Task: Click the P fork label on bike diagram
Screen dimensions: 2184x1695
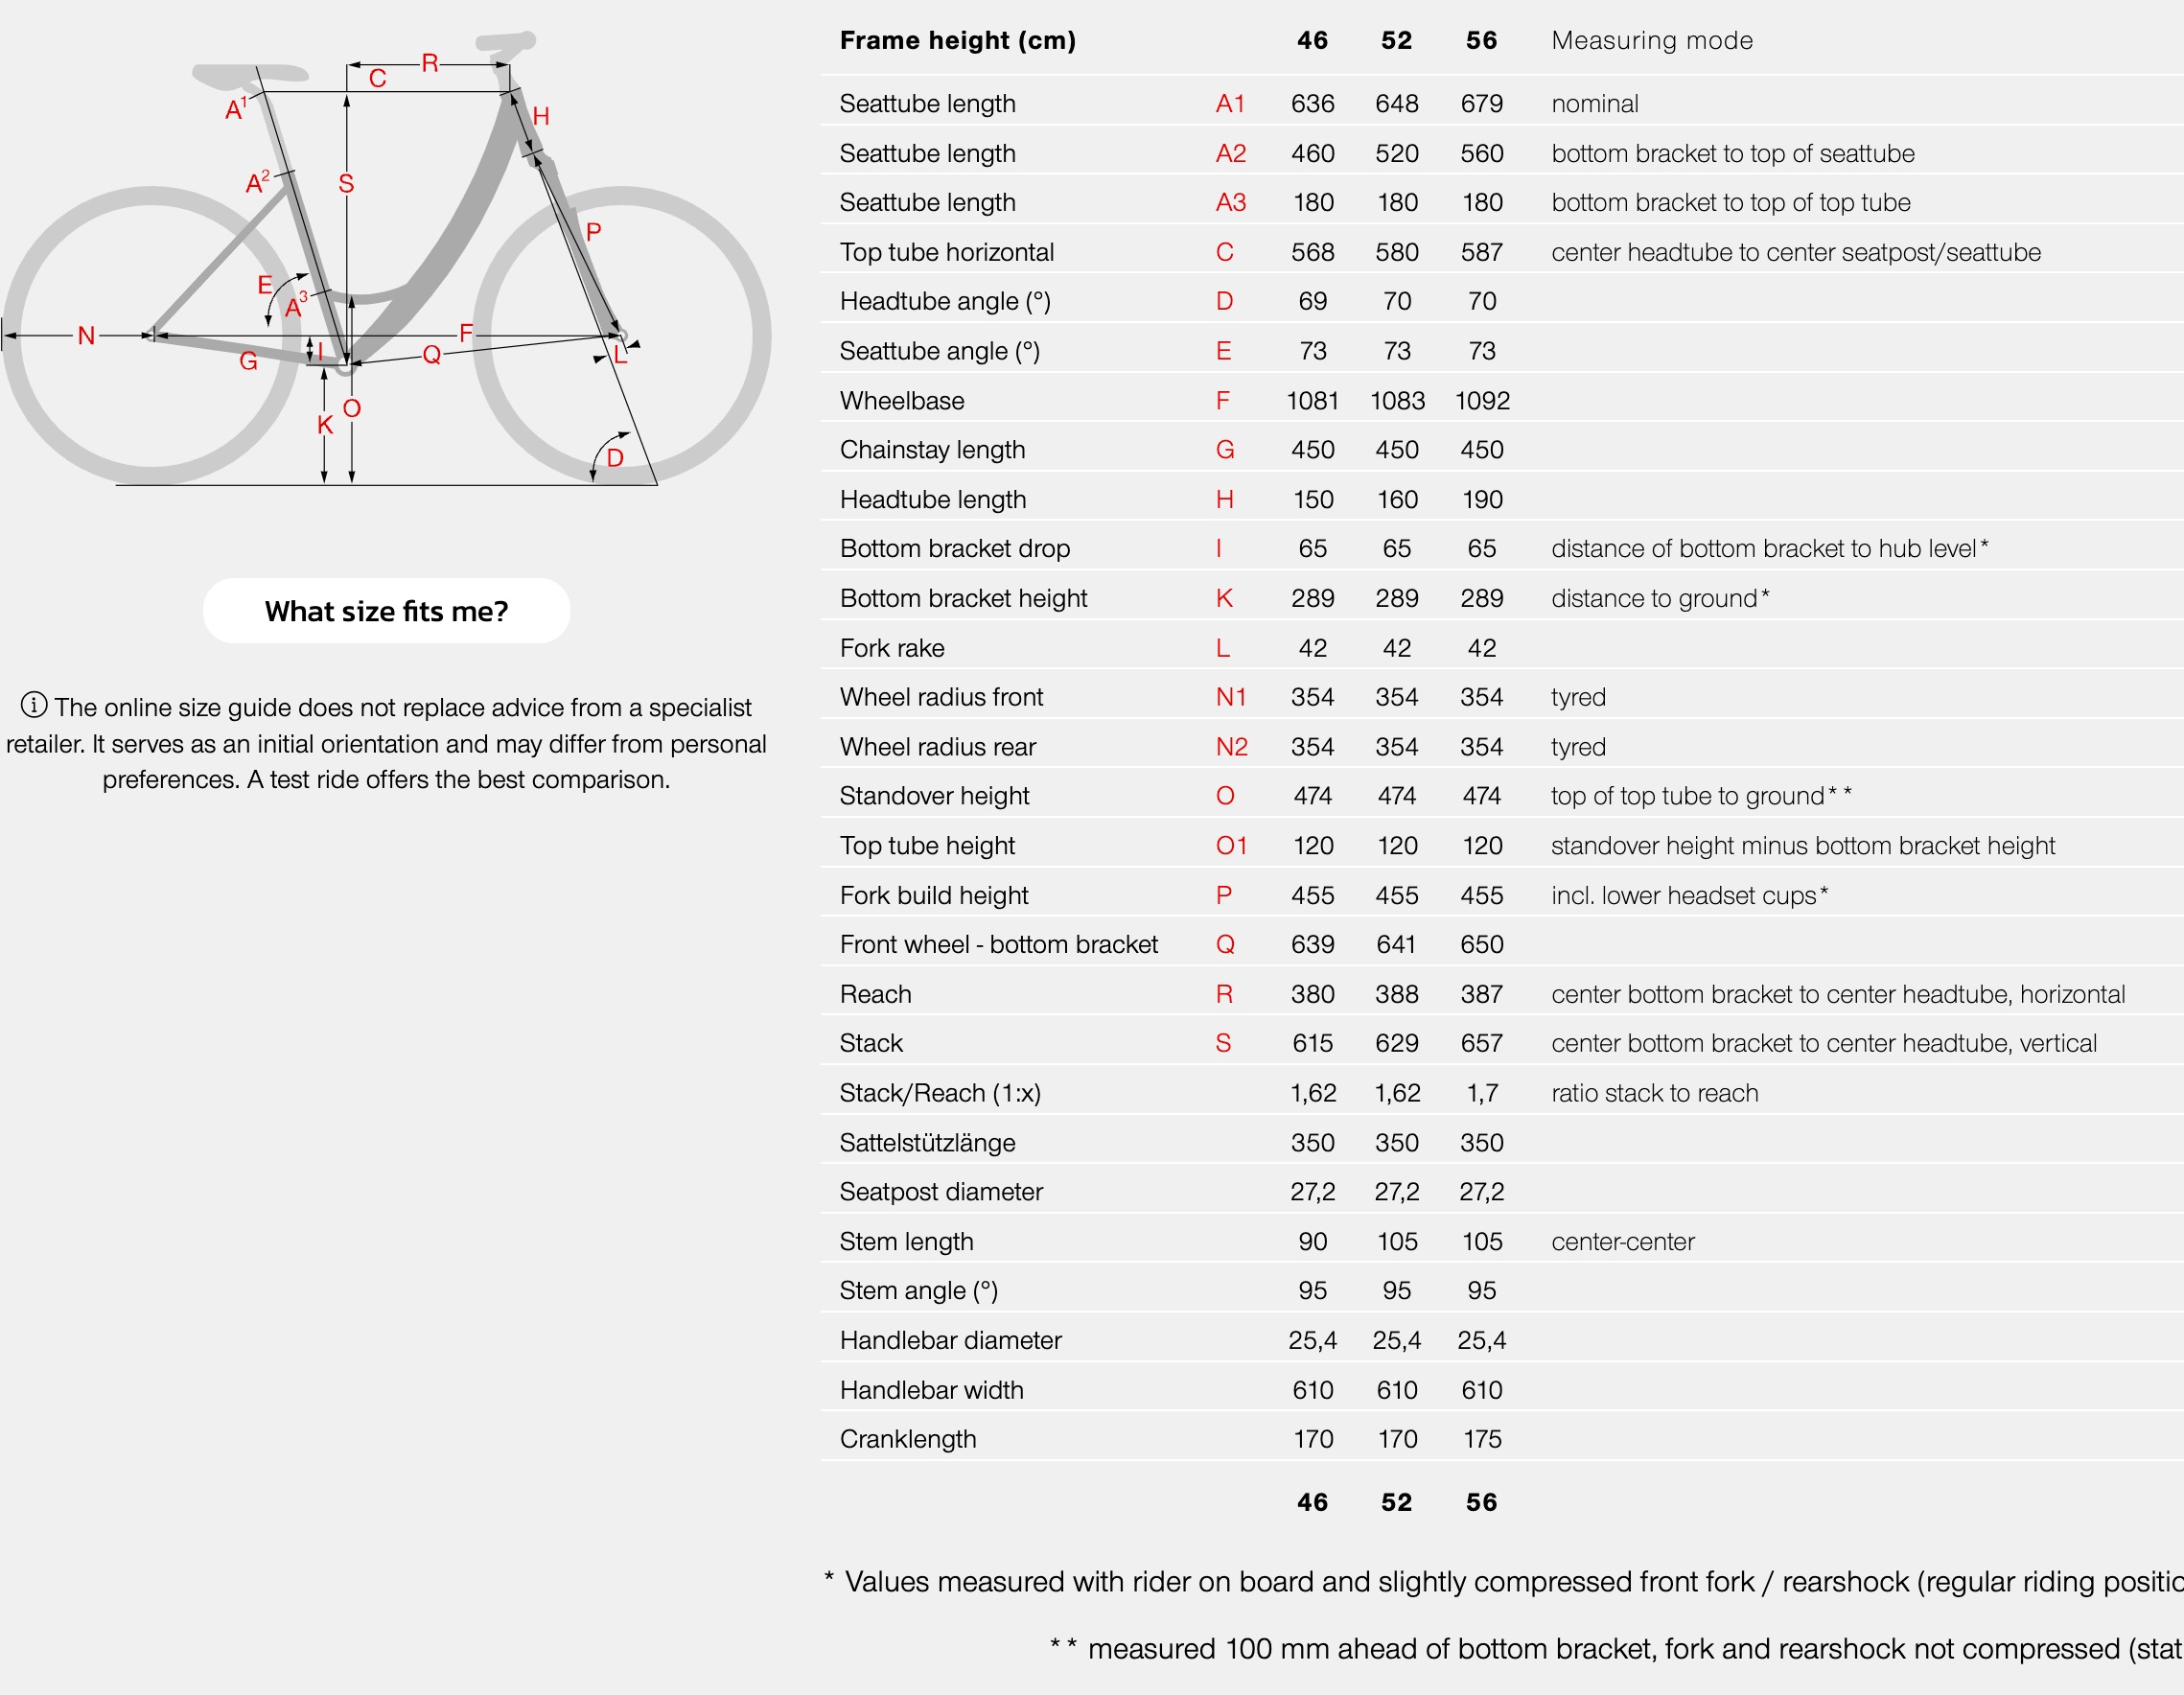Action: click(593, 232)
